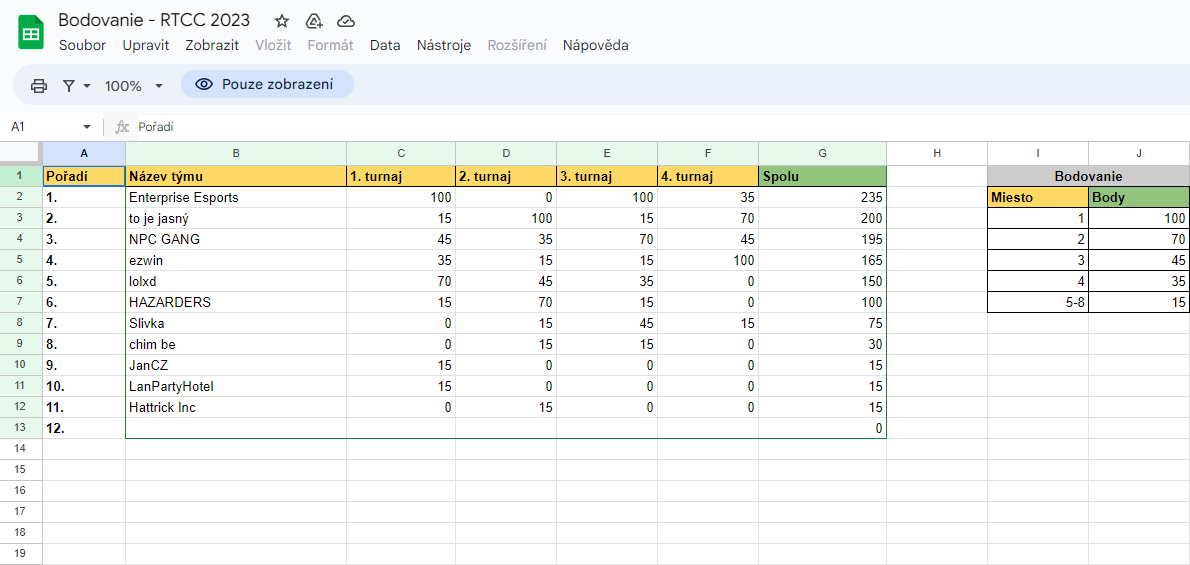Select row 1 header
Screen dimensions: 1190x565
tap(21, 176)
